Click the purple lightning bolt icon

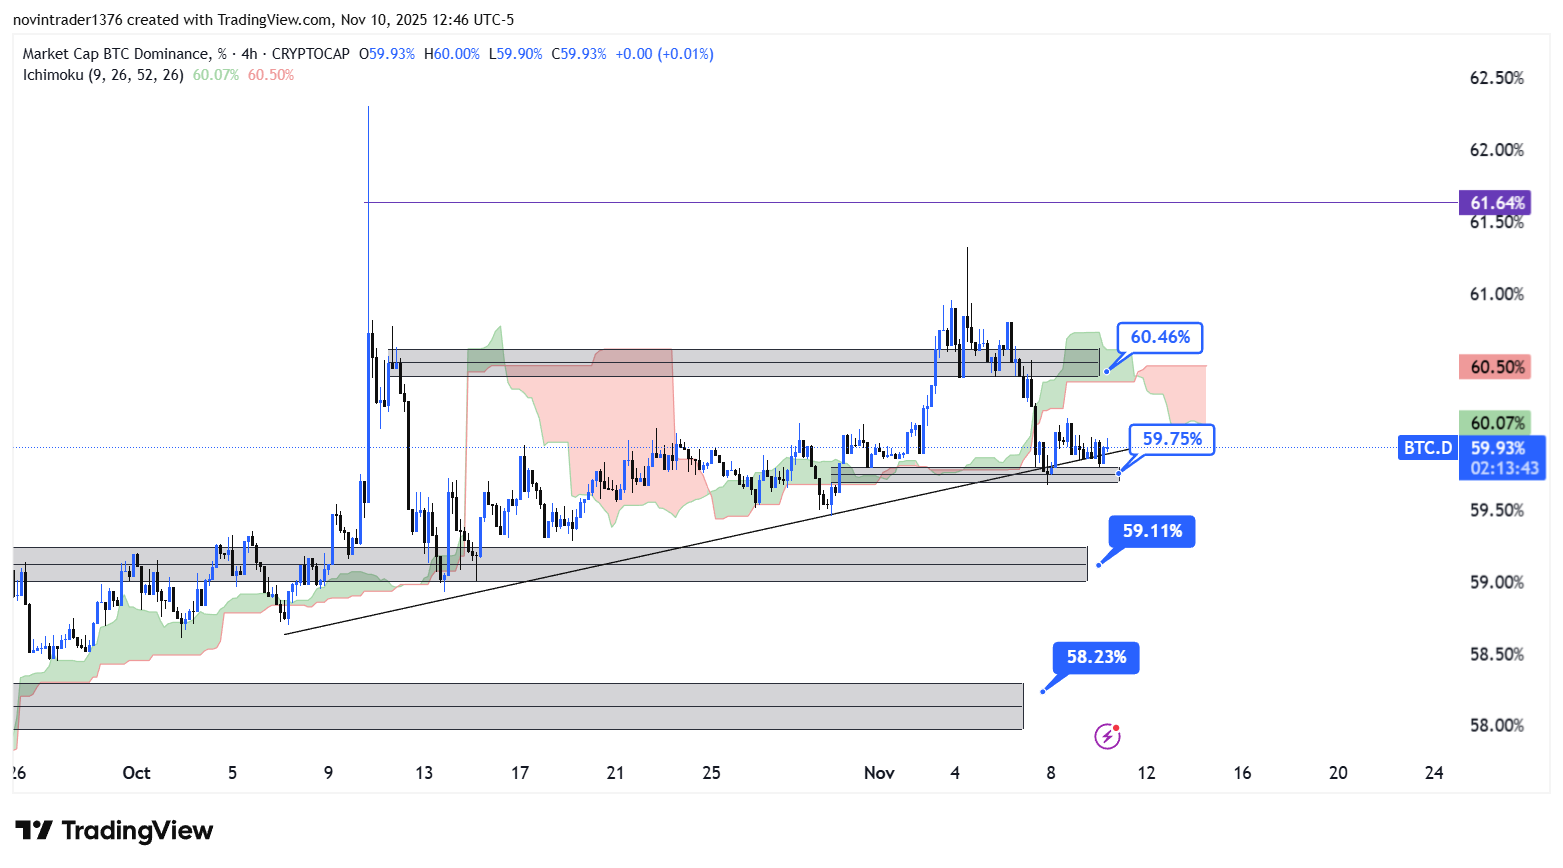1107,737
